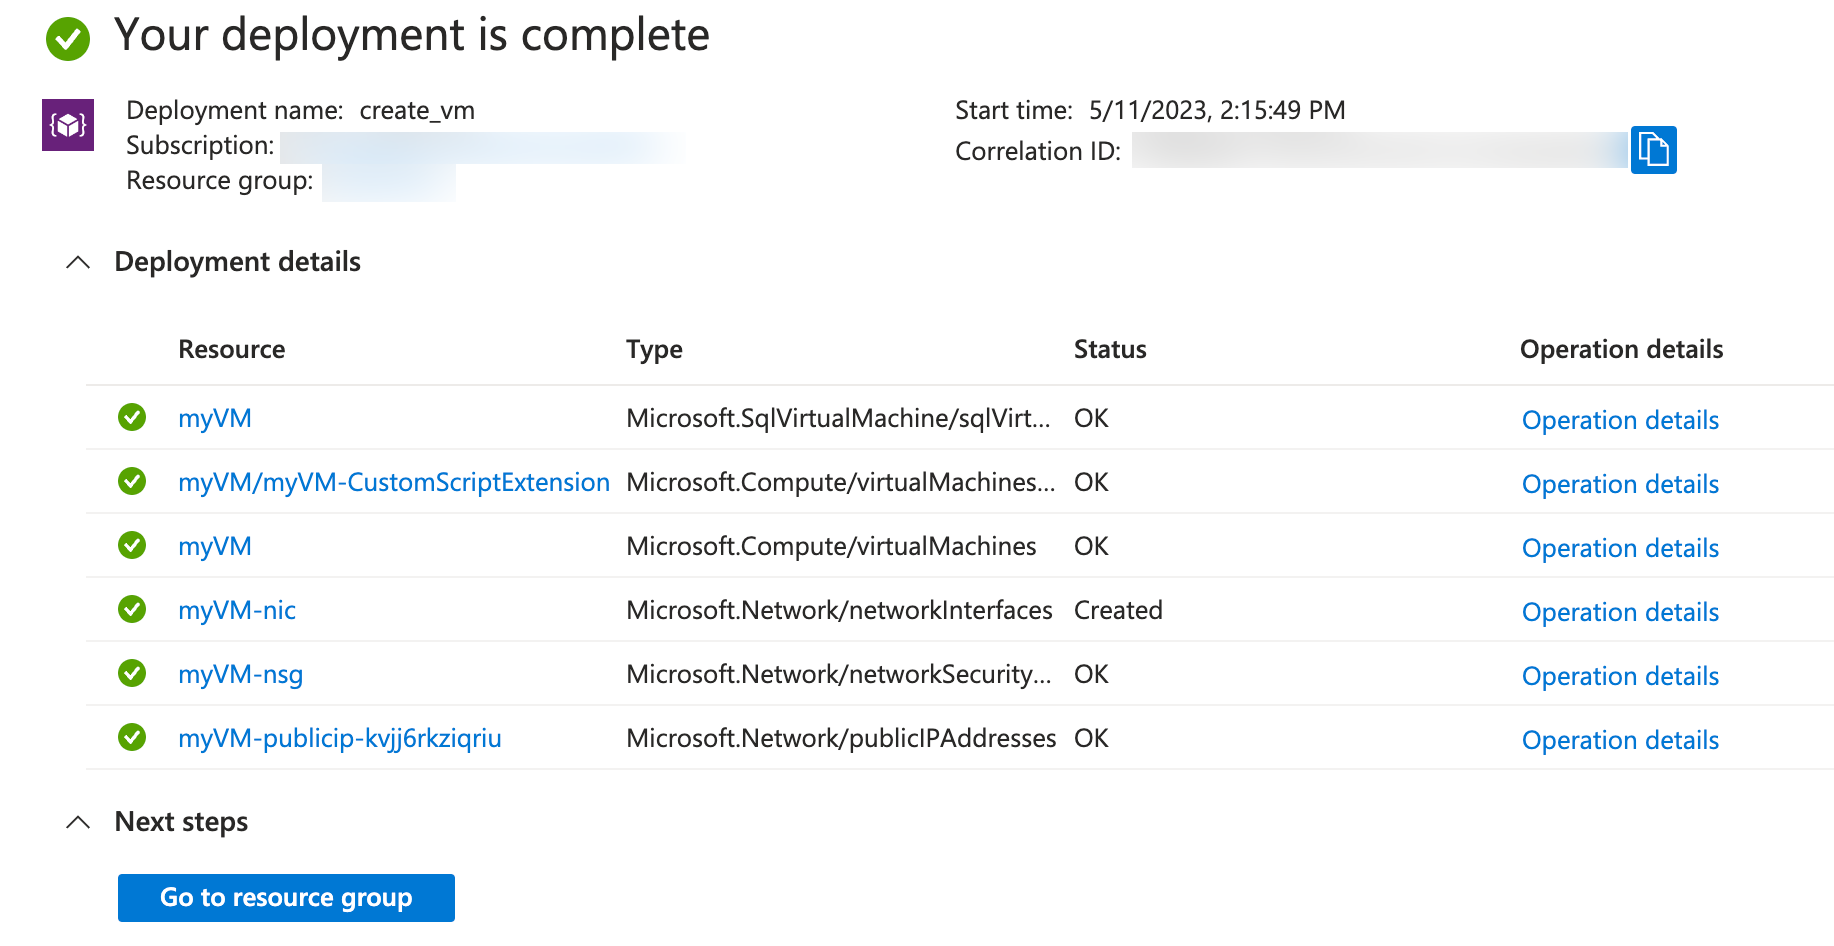Click the Resource group label
This screenshot has width=1834, height=946.
click(219, 181)
